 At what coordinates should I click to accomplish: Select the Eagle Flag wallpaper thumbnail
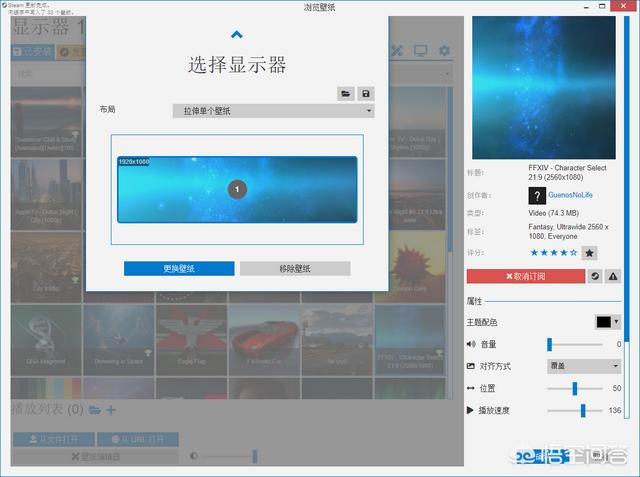tap(191, 340)
